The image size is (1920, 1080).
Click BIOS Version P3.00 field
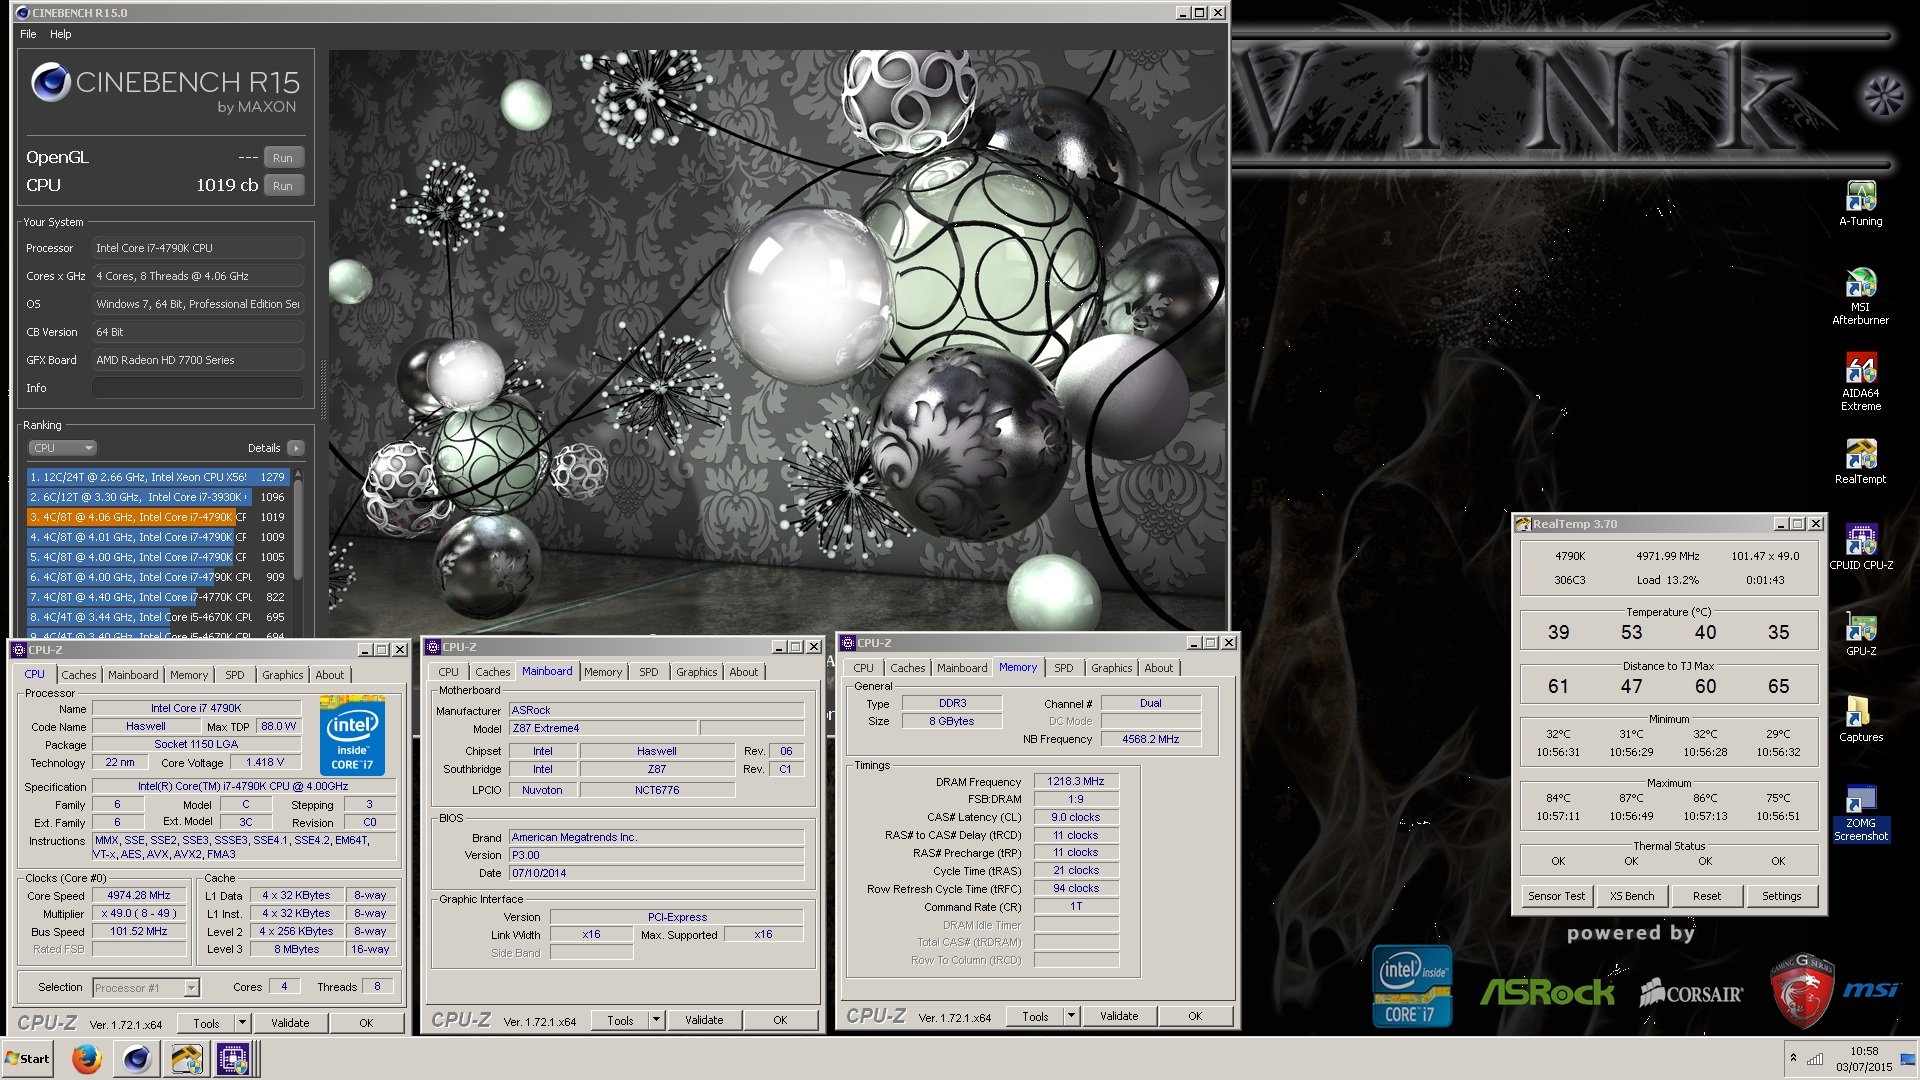click(x=656, y=856)
